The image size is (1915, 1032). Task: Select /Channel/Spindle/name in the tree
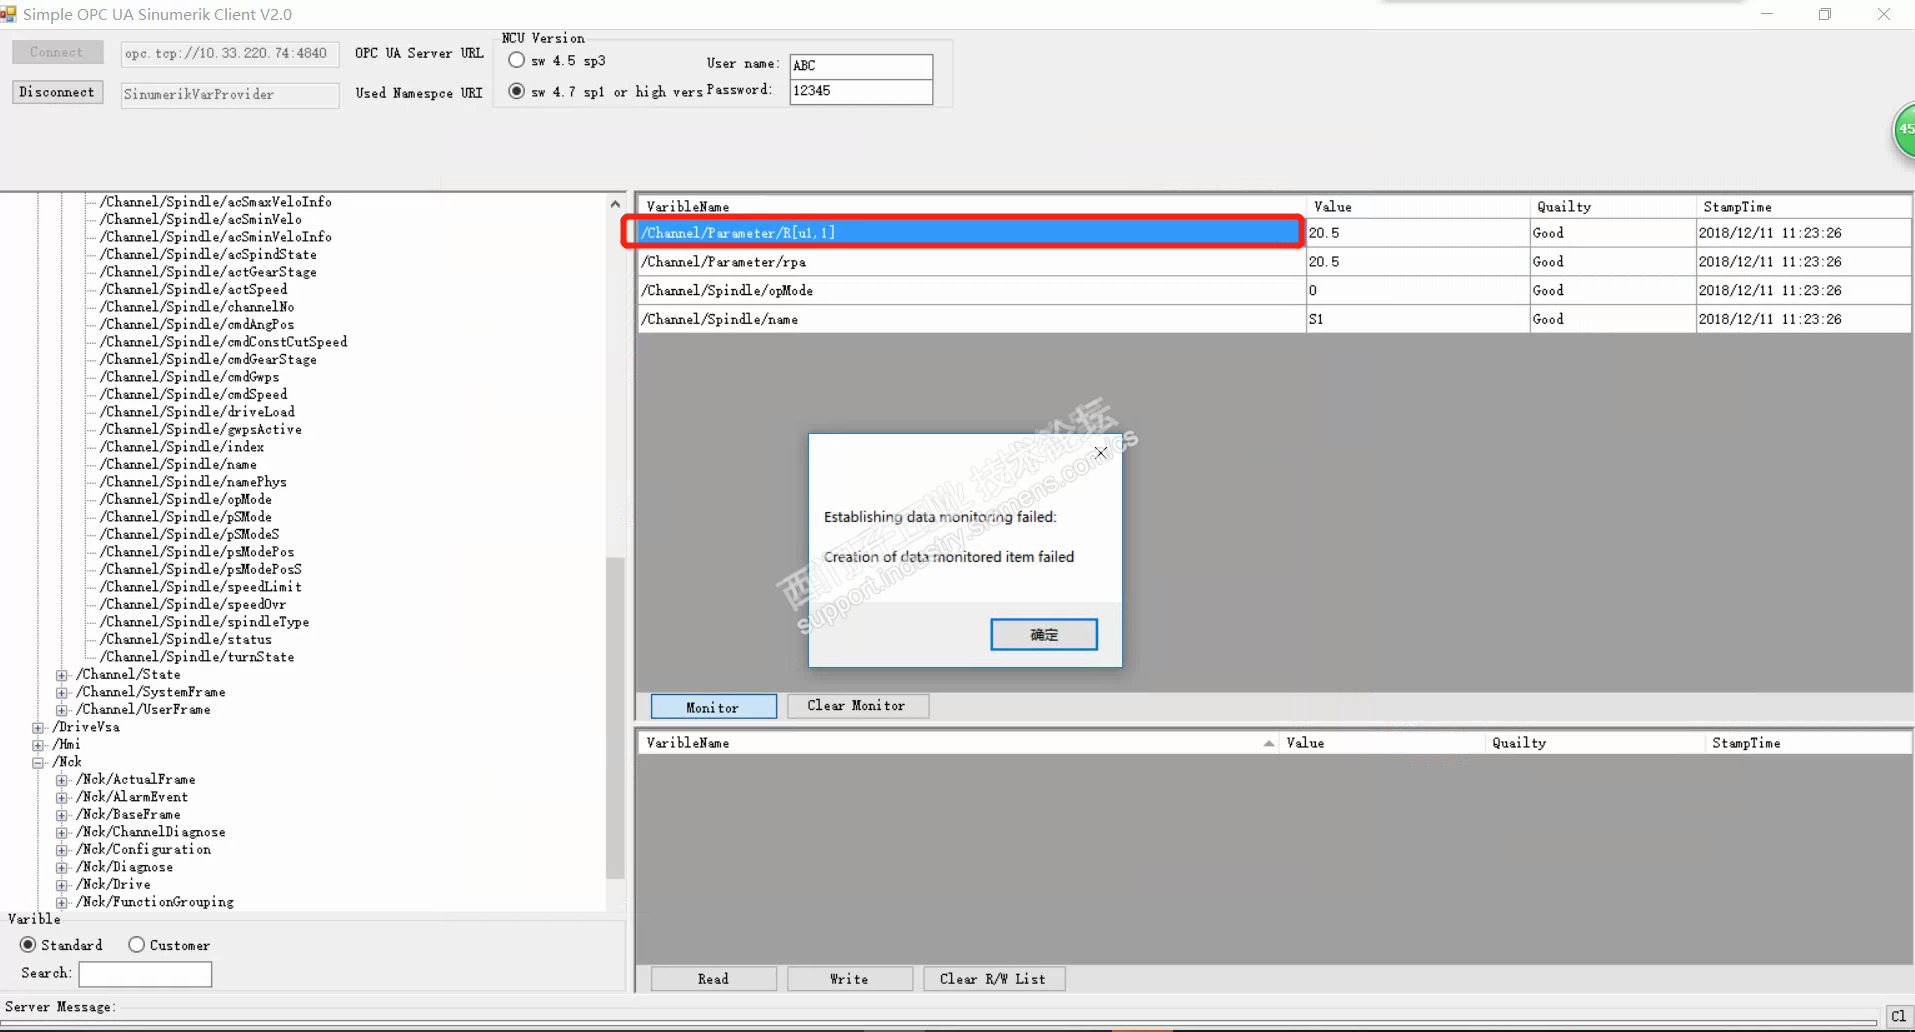(178, 464)
